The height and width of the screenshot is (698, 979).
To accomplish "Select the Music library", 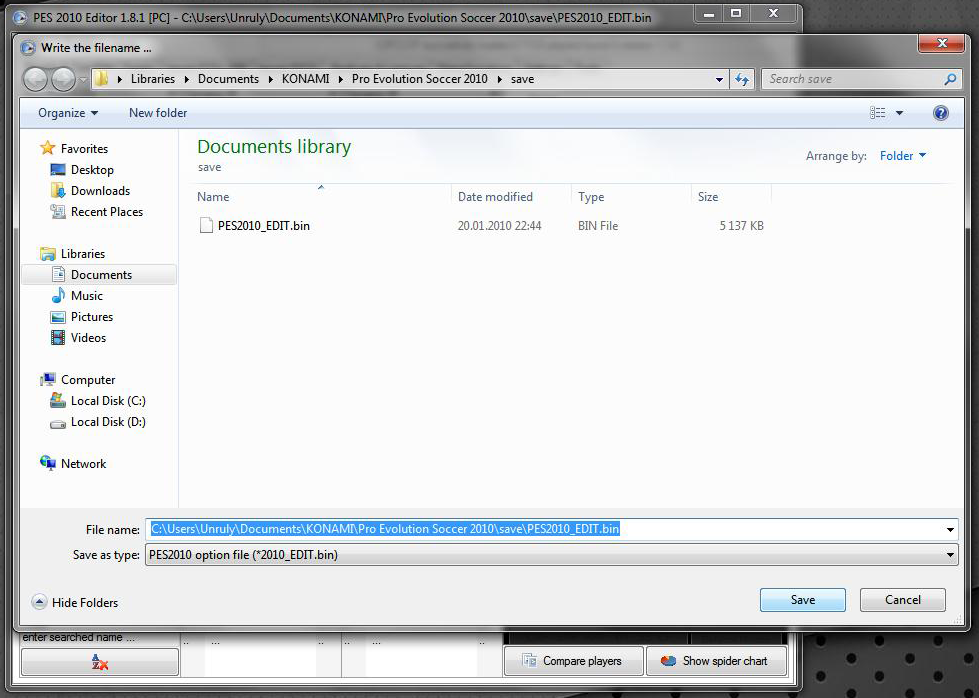I will click(86, 296).
